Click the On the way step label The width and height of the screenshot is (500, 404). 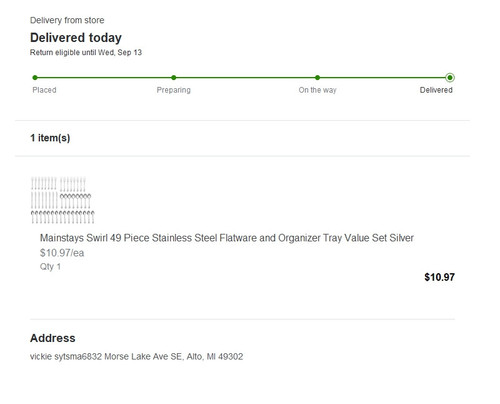(317, 90)
